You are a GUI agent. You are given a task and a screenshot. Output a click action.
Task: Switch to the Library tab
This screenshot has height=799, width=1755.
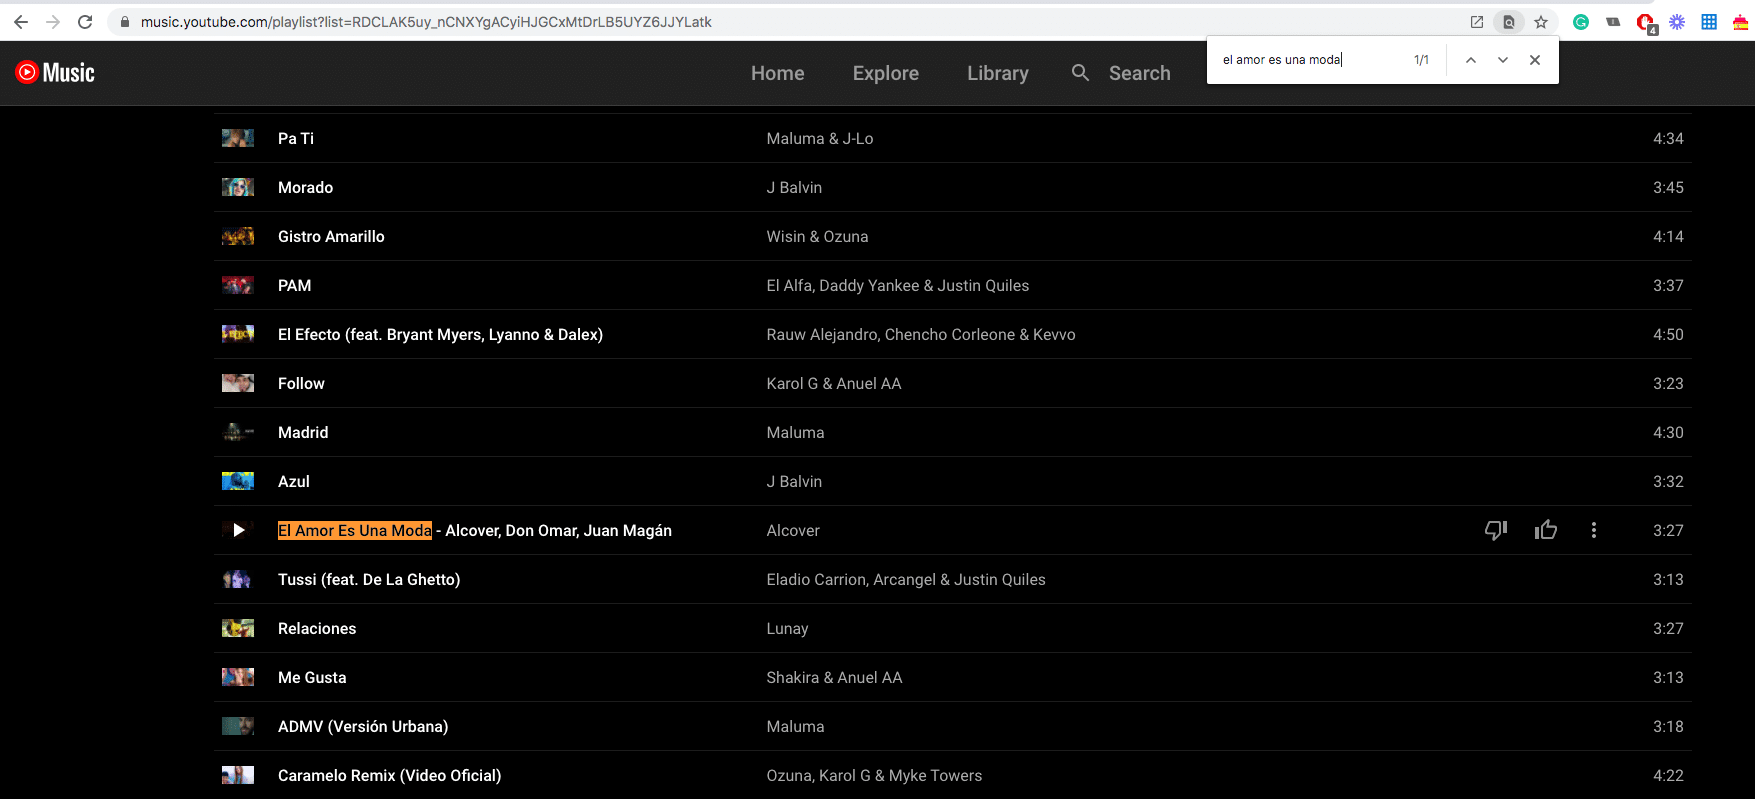(x=997, y=73)
